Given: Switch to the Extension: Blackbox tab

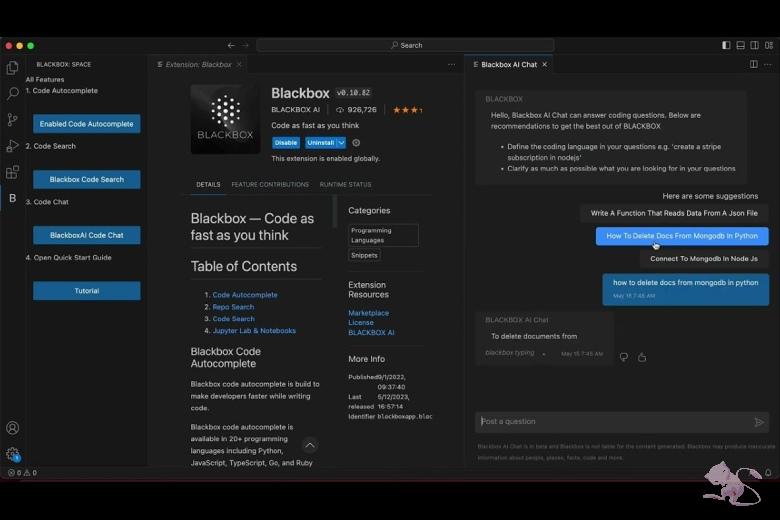Looking at the screenshot, I should (x=198, y=65).
